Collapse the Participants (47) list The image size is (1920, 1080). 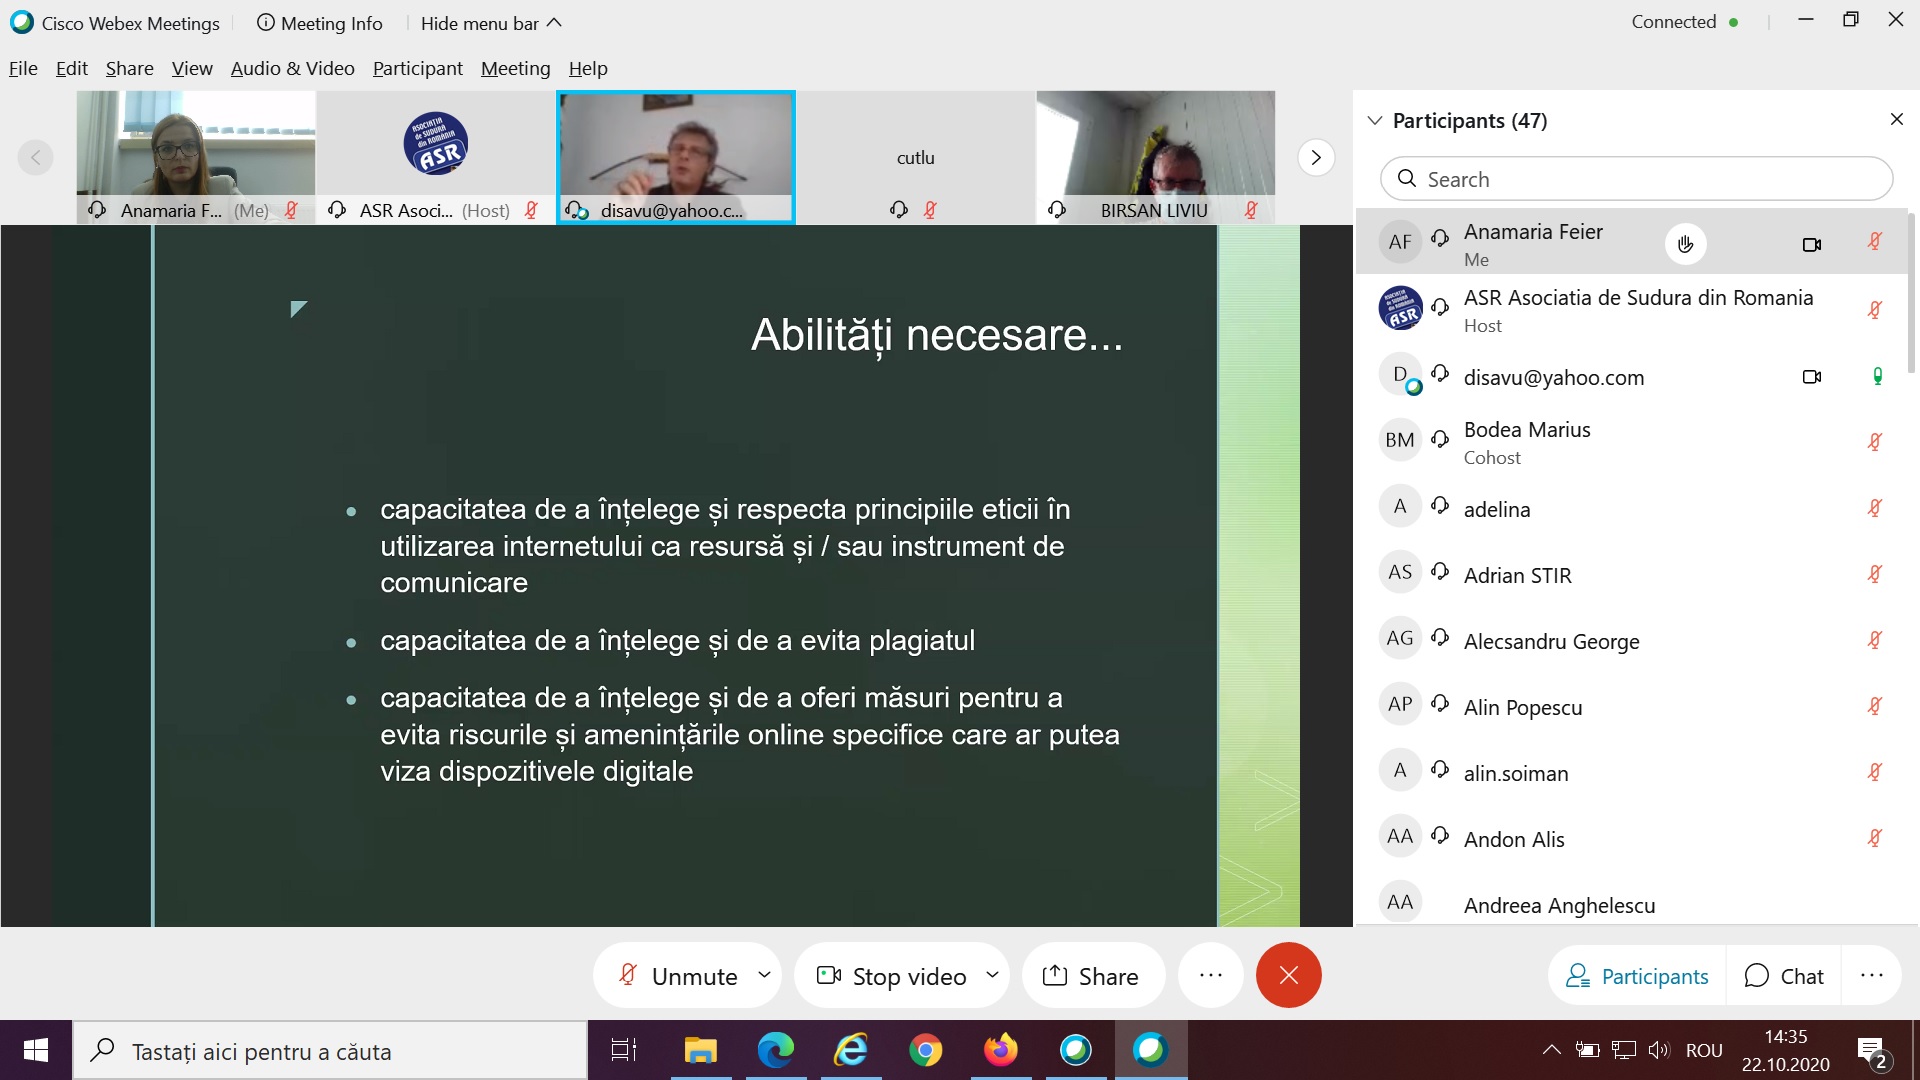click(x=1375, y=121)
